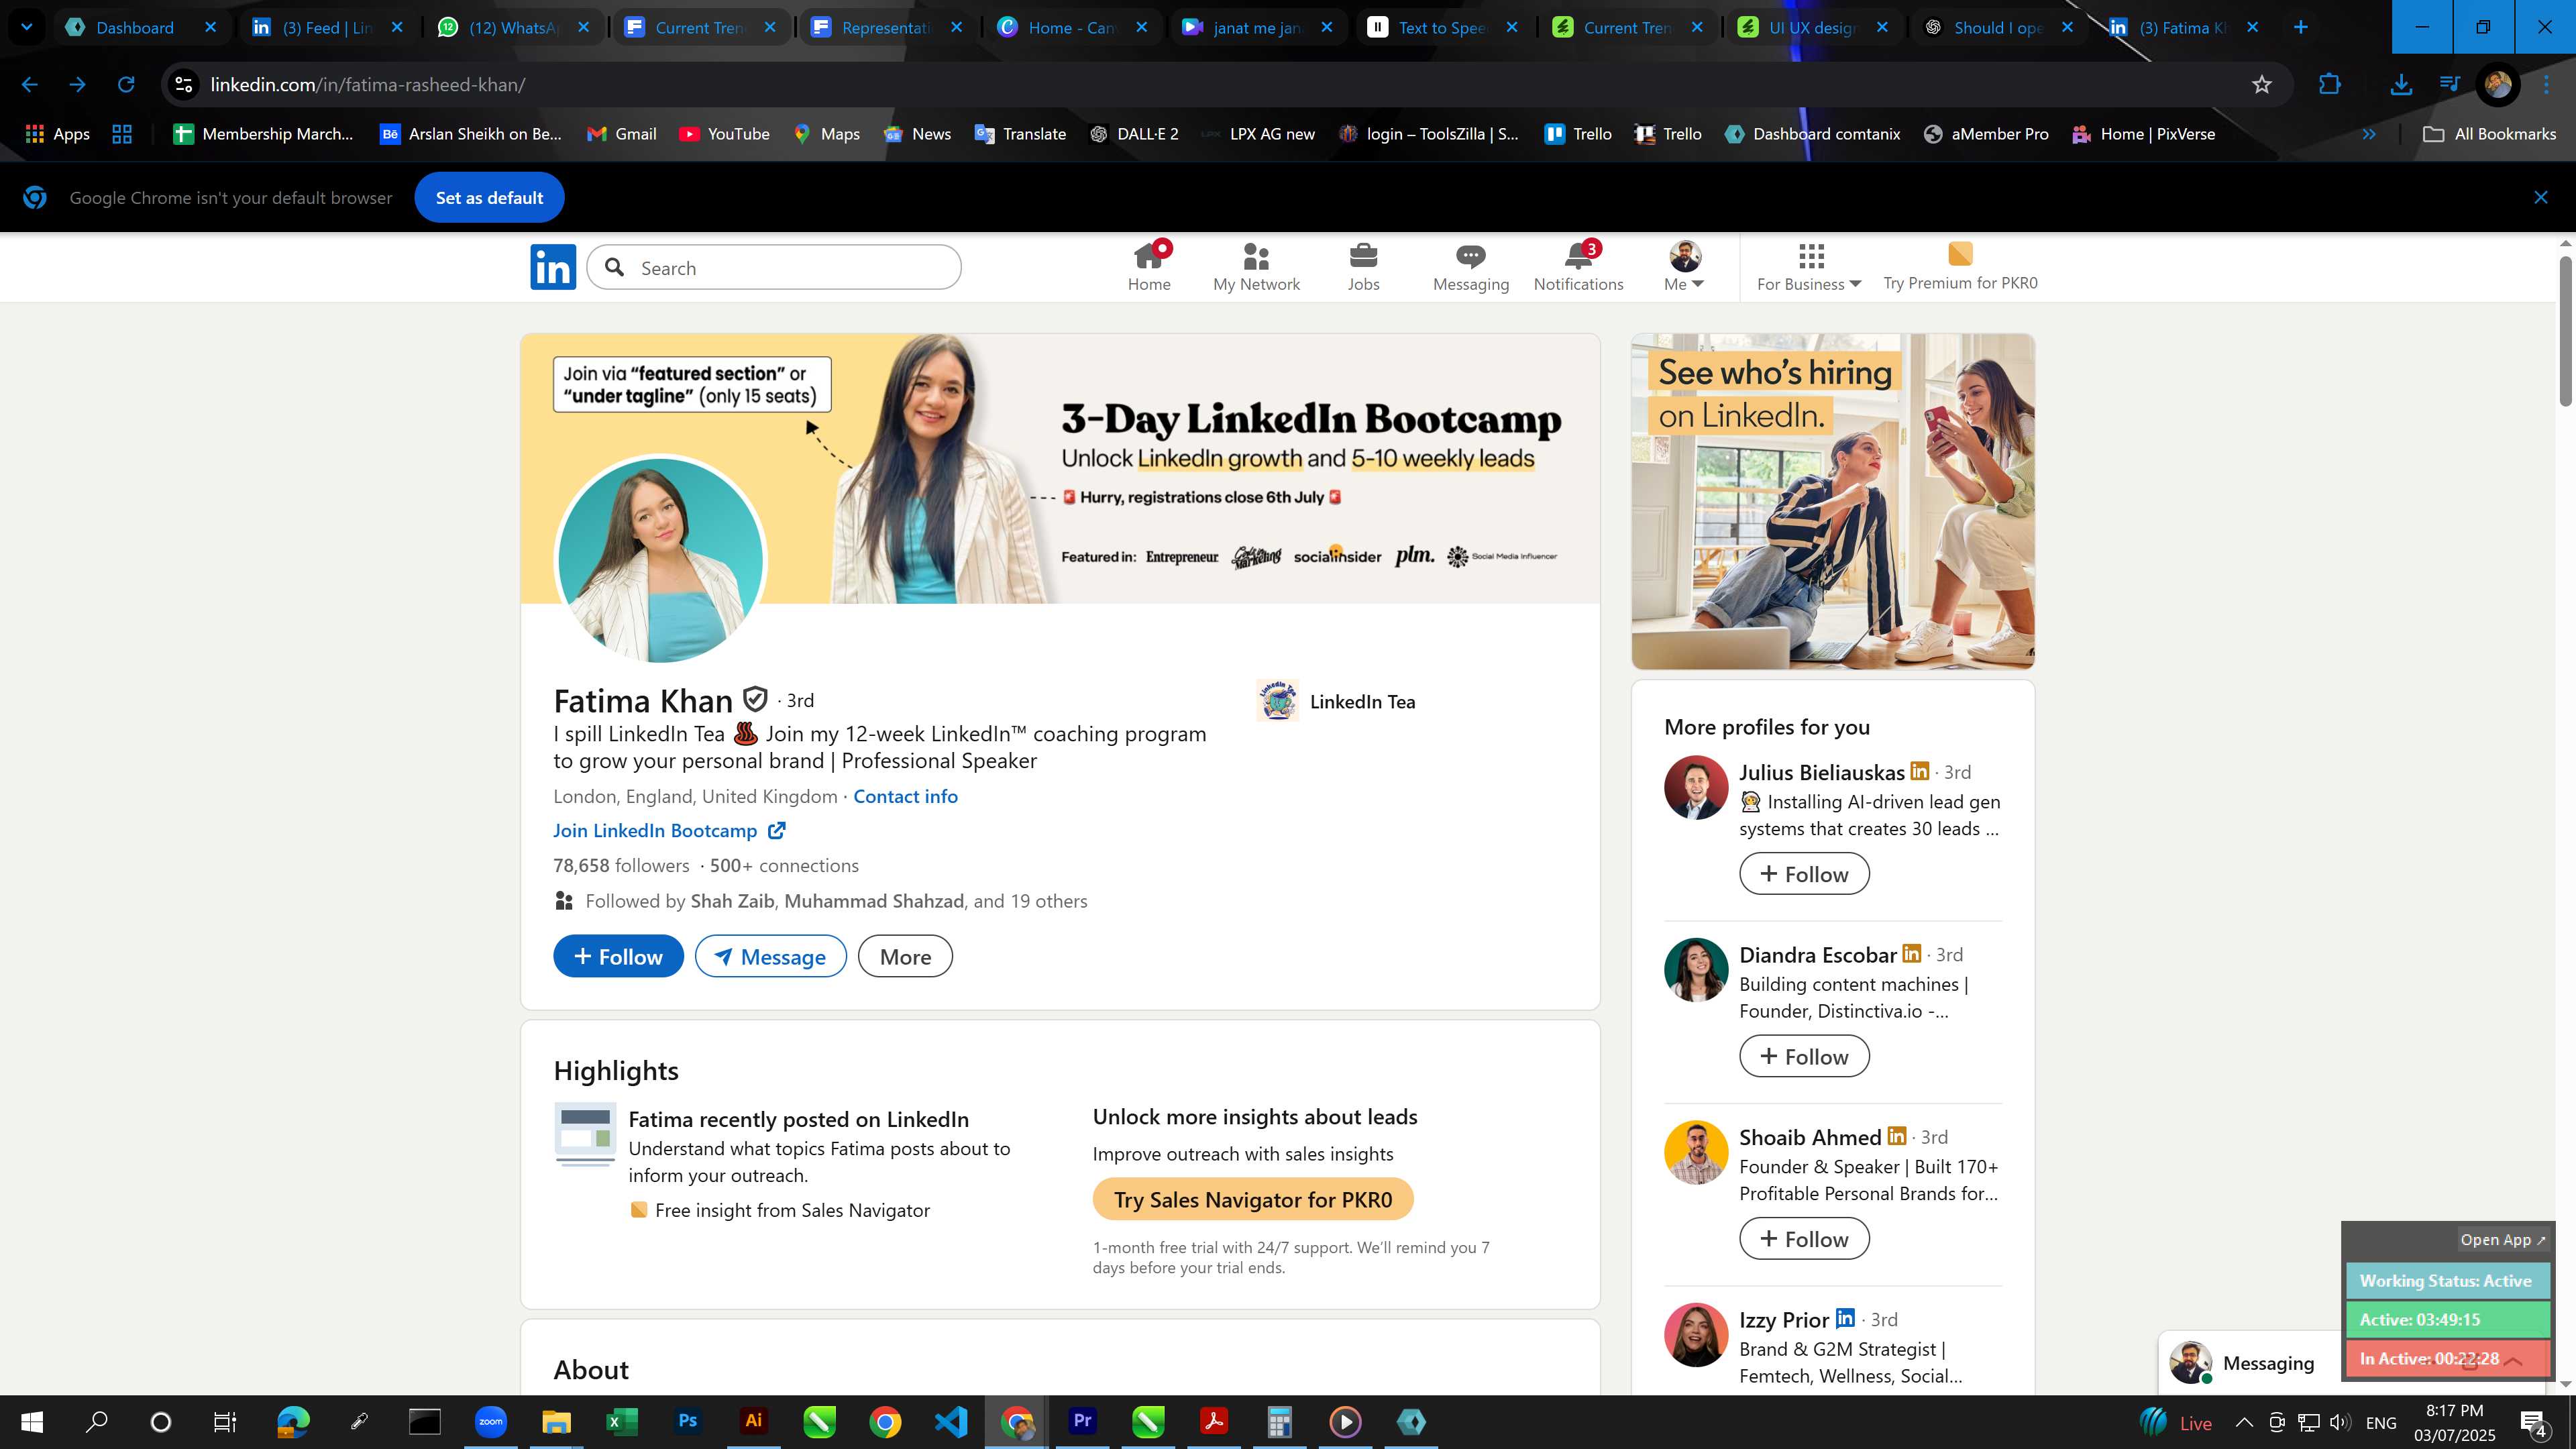2576x1449 pixels.
Task: Open Chrome downloads icon
Action: (2400, 85)
